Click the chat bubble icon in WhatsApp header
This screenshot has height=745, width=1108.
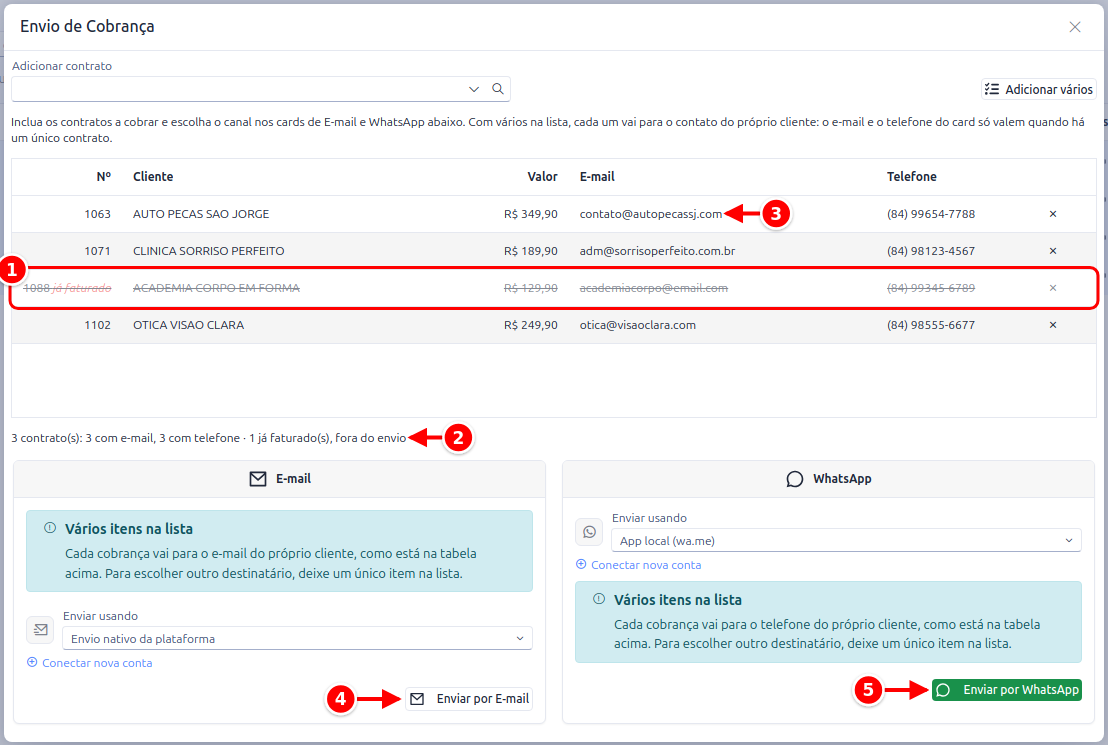(x=794, y=479)
